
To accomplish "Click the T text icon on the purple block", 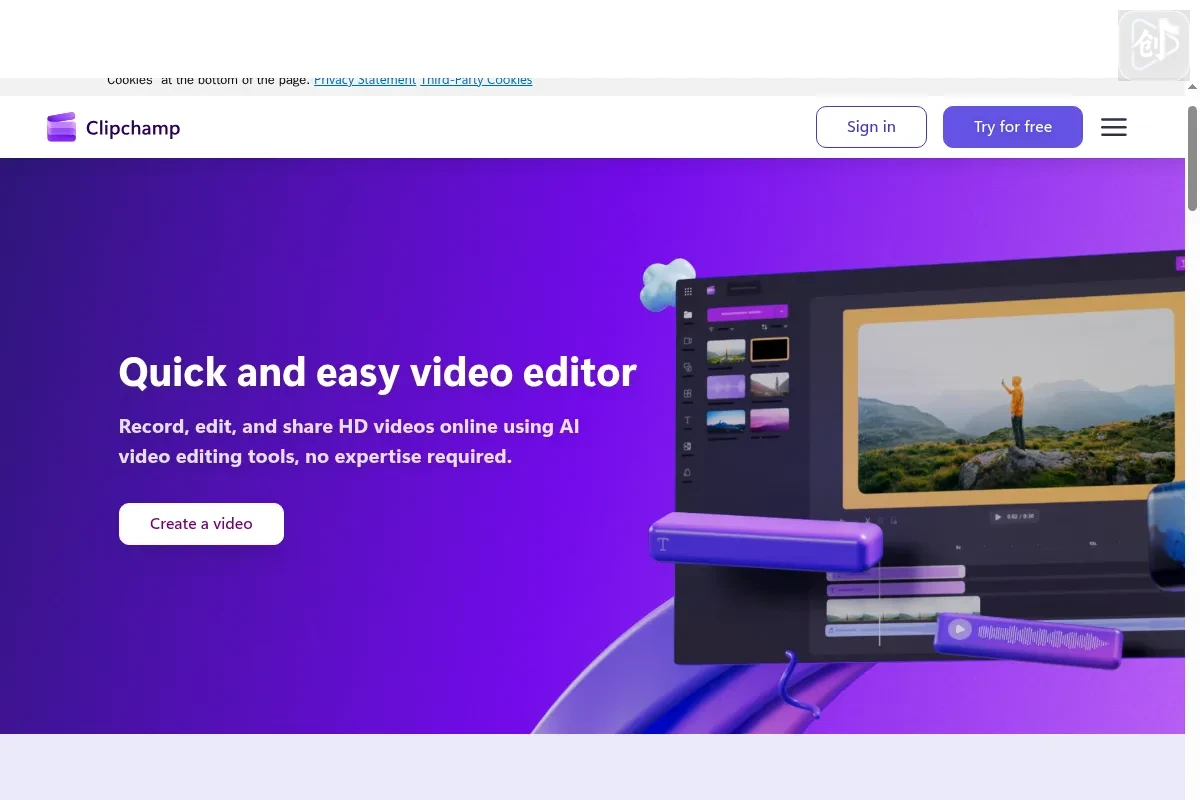I will 662,544.
